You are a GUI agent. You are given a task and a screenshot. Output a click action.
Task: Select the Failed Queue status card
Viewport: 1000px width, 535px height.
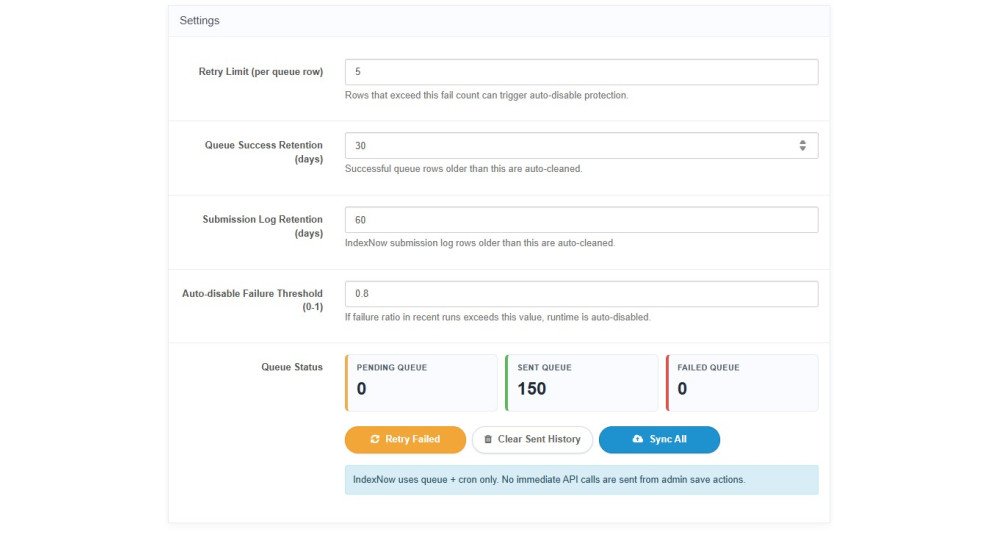click(742, 383)
